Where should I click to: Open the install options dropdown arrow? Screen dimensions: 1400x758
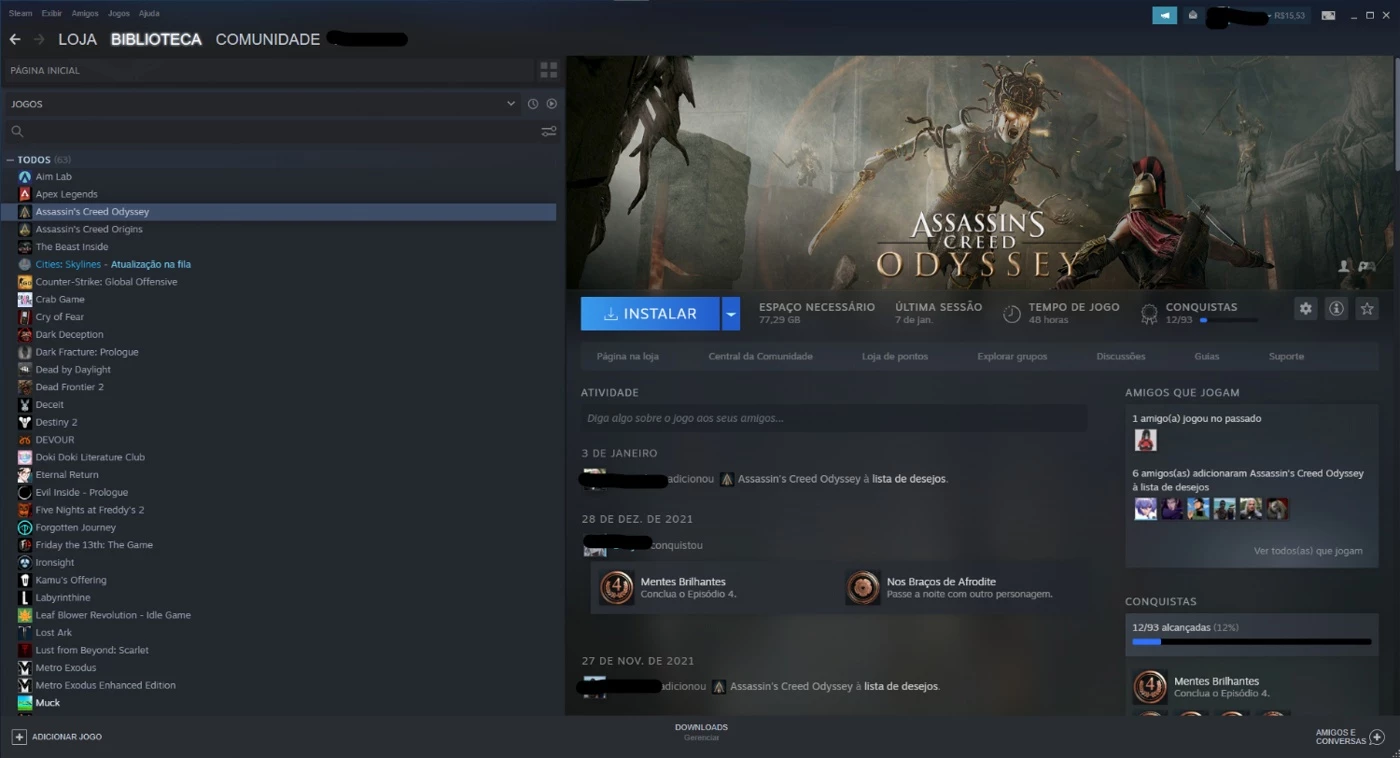coord(731,314)
